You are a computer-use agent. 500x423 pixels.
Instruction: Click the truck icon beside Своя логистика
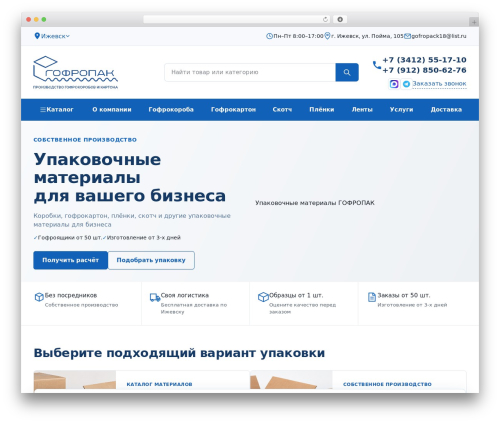click(155, 297)
